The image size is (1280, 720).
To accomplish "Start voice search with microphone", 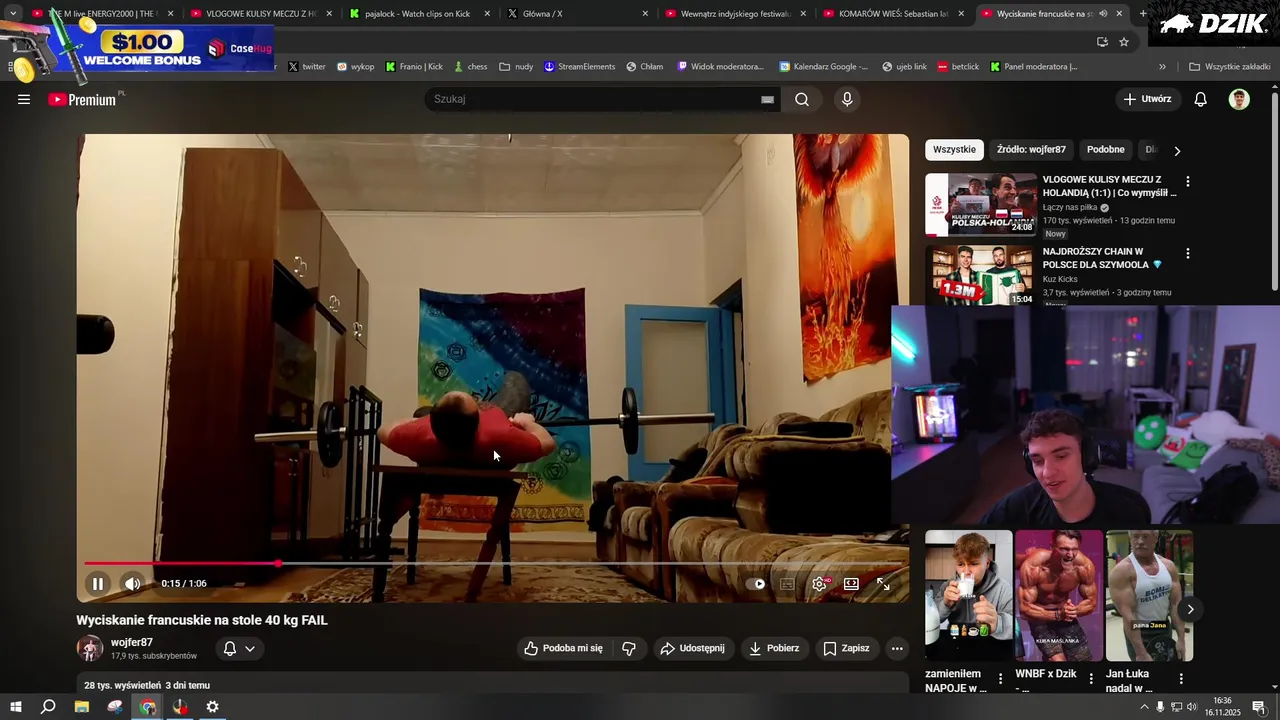I will (x=847, y=99).
